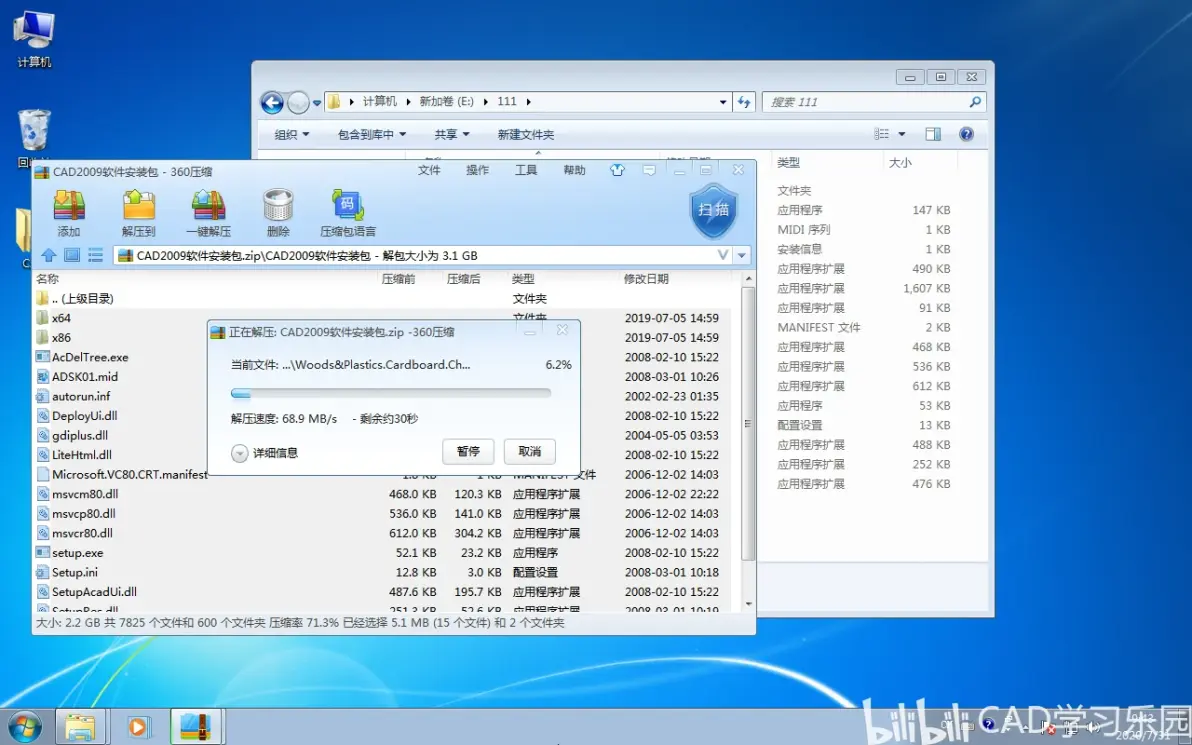Click 计算机 in the address breadcrumb
This screenshot has height=745, width=1192.
pos(379,101)
